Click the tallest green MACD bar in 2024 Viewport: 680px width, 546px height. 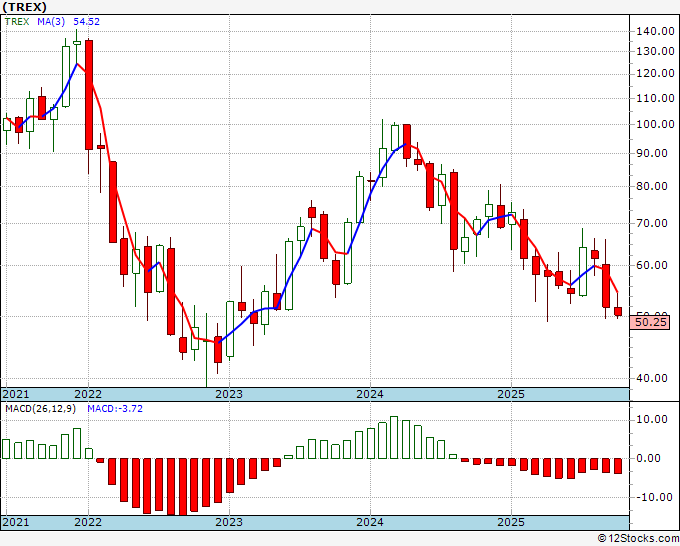click(x=394, y=438)
